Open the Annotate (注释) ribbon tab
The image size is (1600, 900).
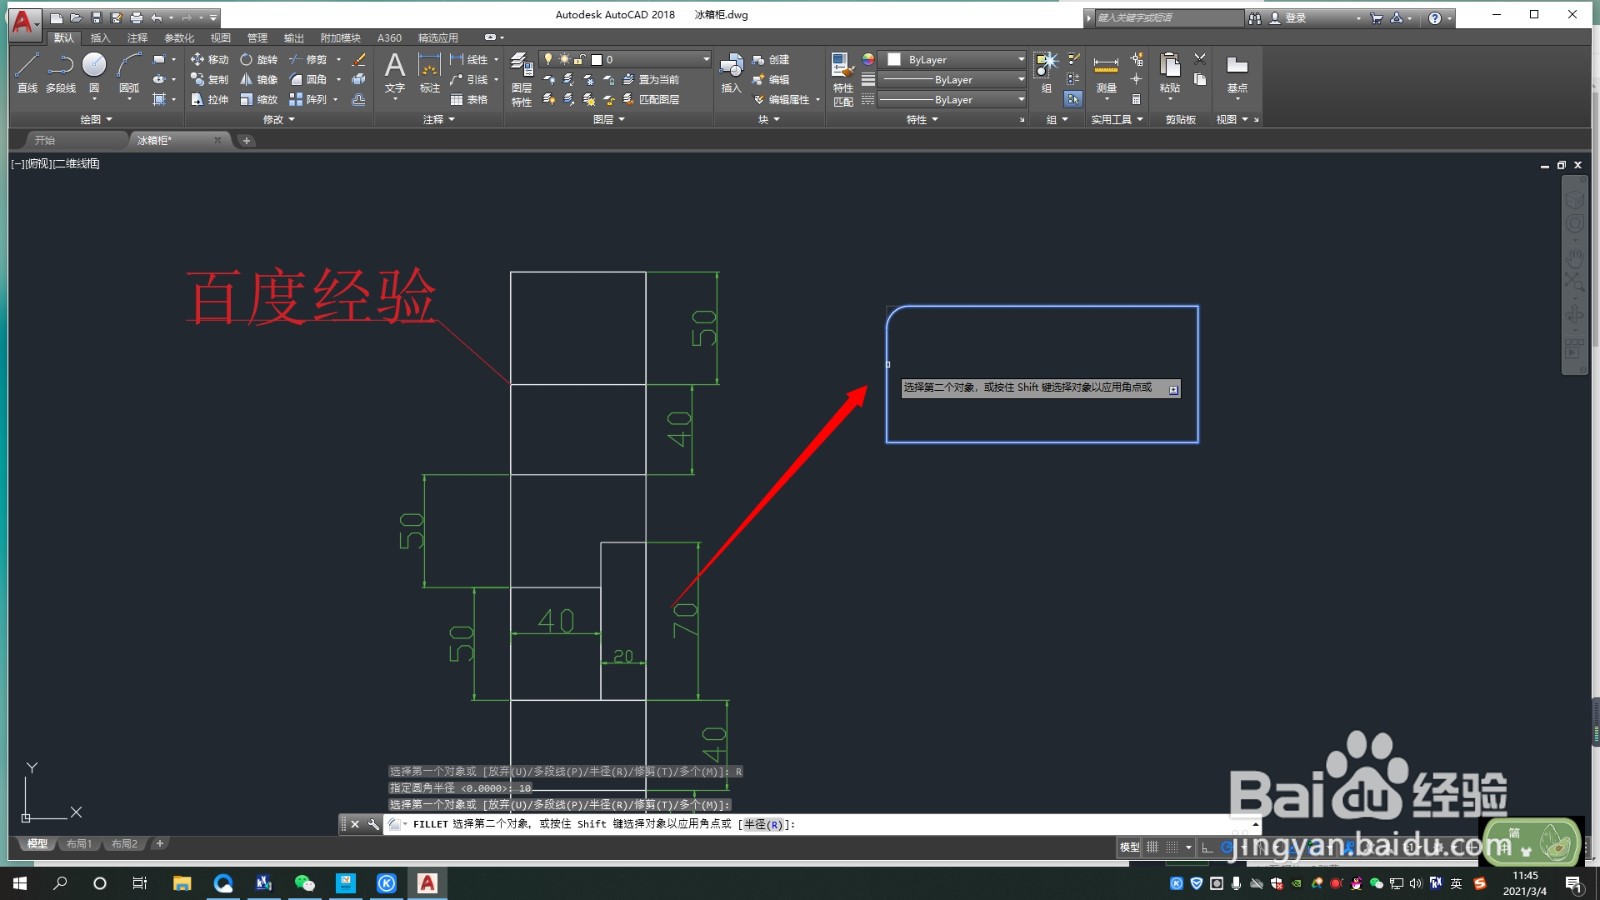click(x=137, y=38)
